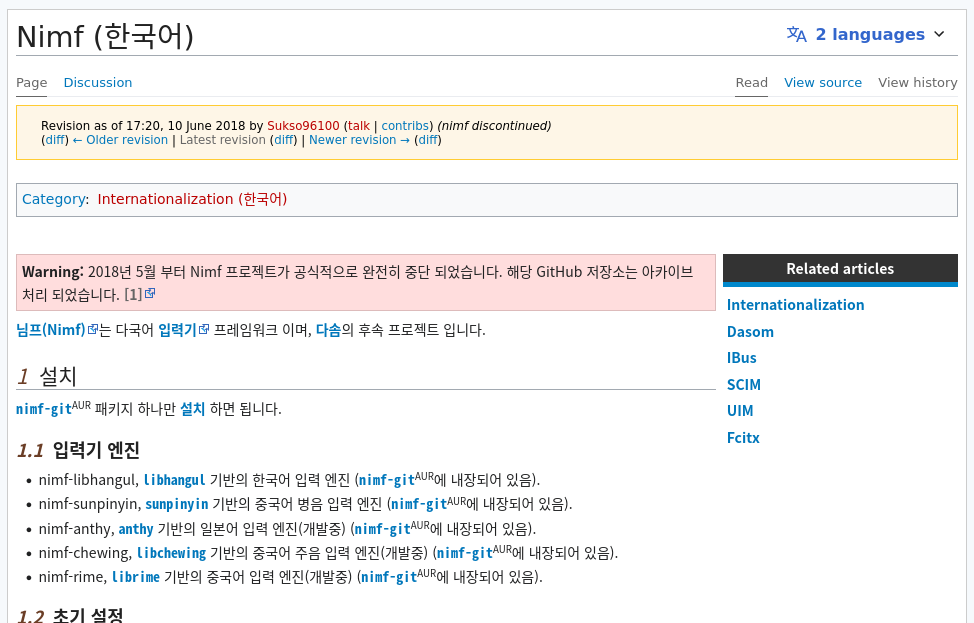Open the libhangul package link

[174, 480]
